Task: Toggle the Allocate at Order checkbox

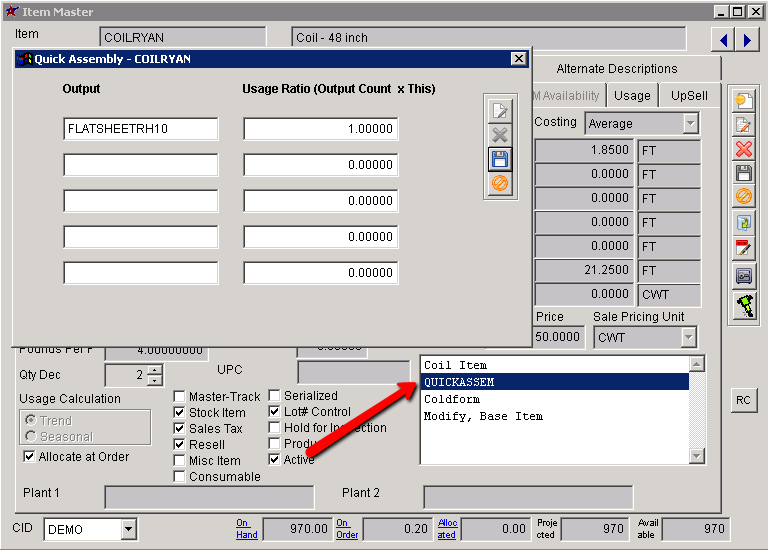Action: (x=29, y=457)
